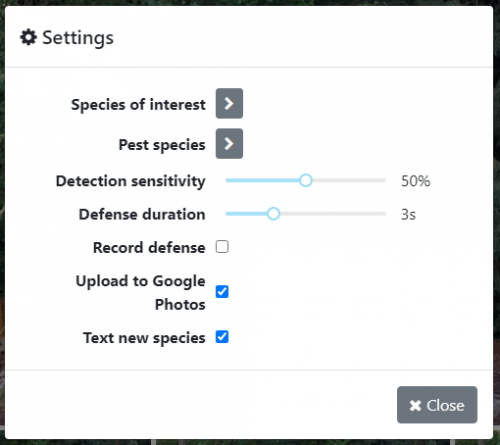Click the Detection sensitivity slider handle
The height and width of the screenshot is (445, 500).
(305, 180)
